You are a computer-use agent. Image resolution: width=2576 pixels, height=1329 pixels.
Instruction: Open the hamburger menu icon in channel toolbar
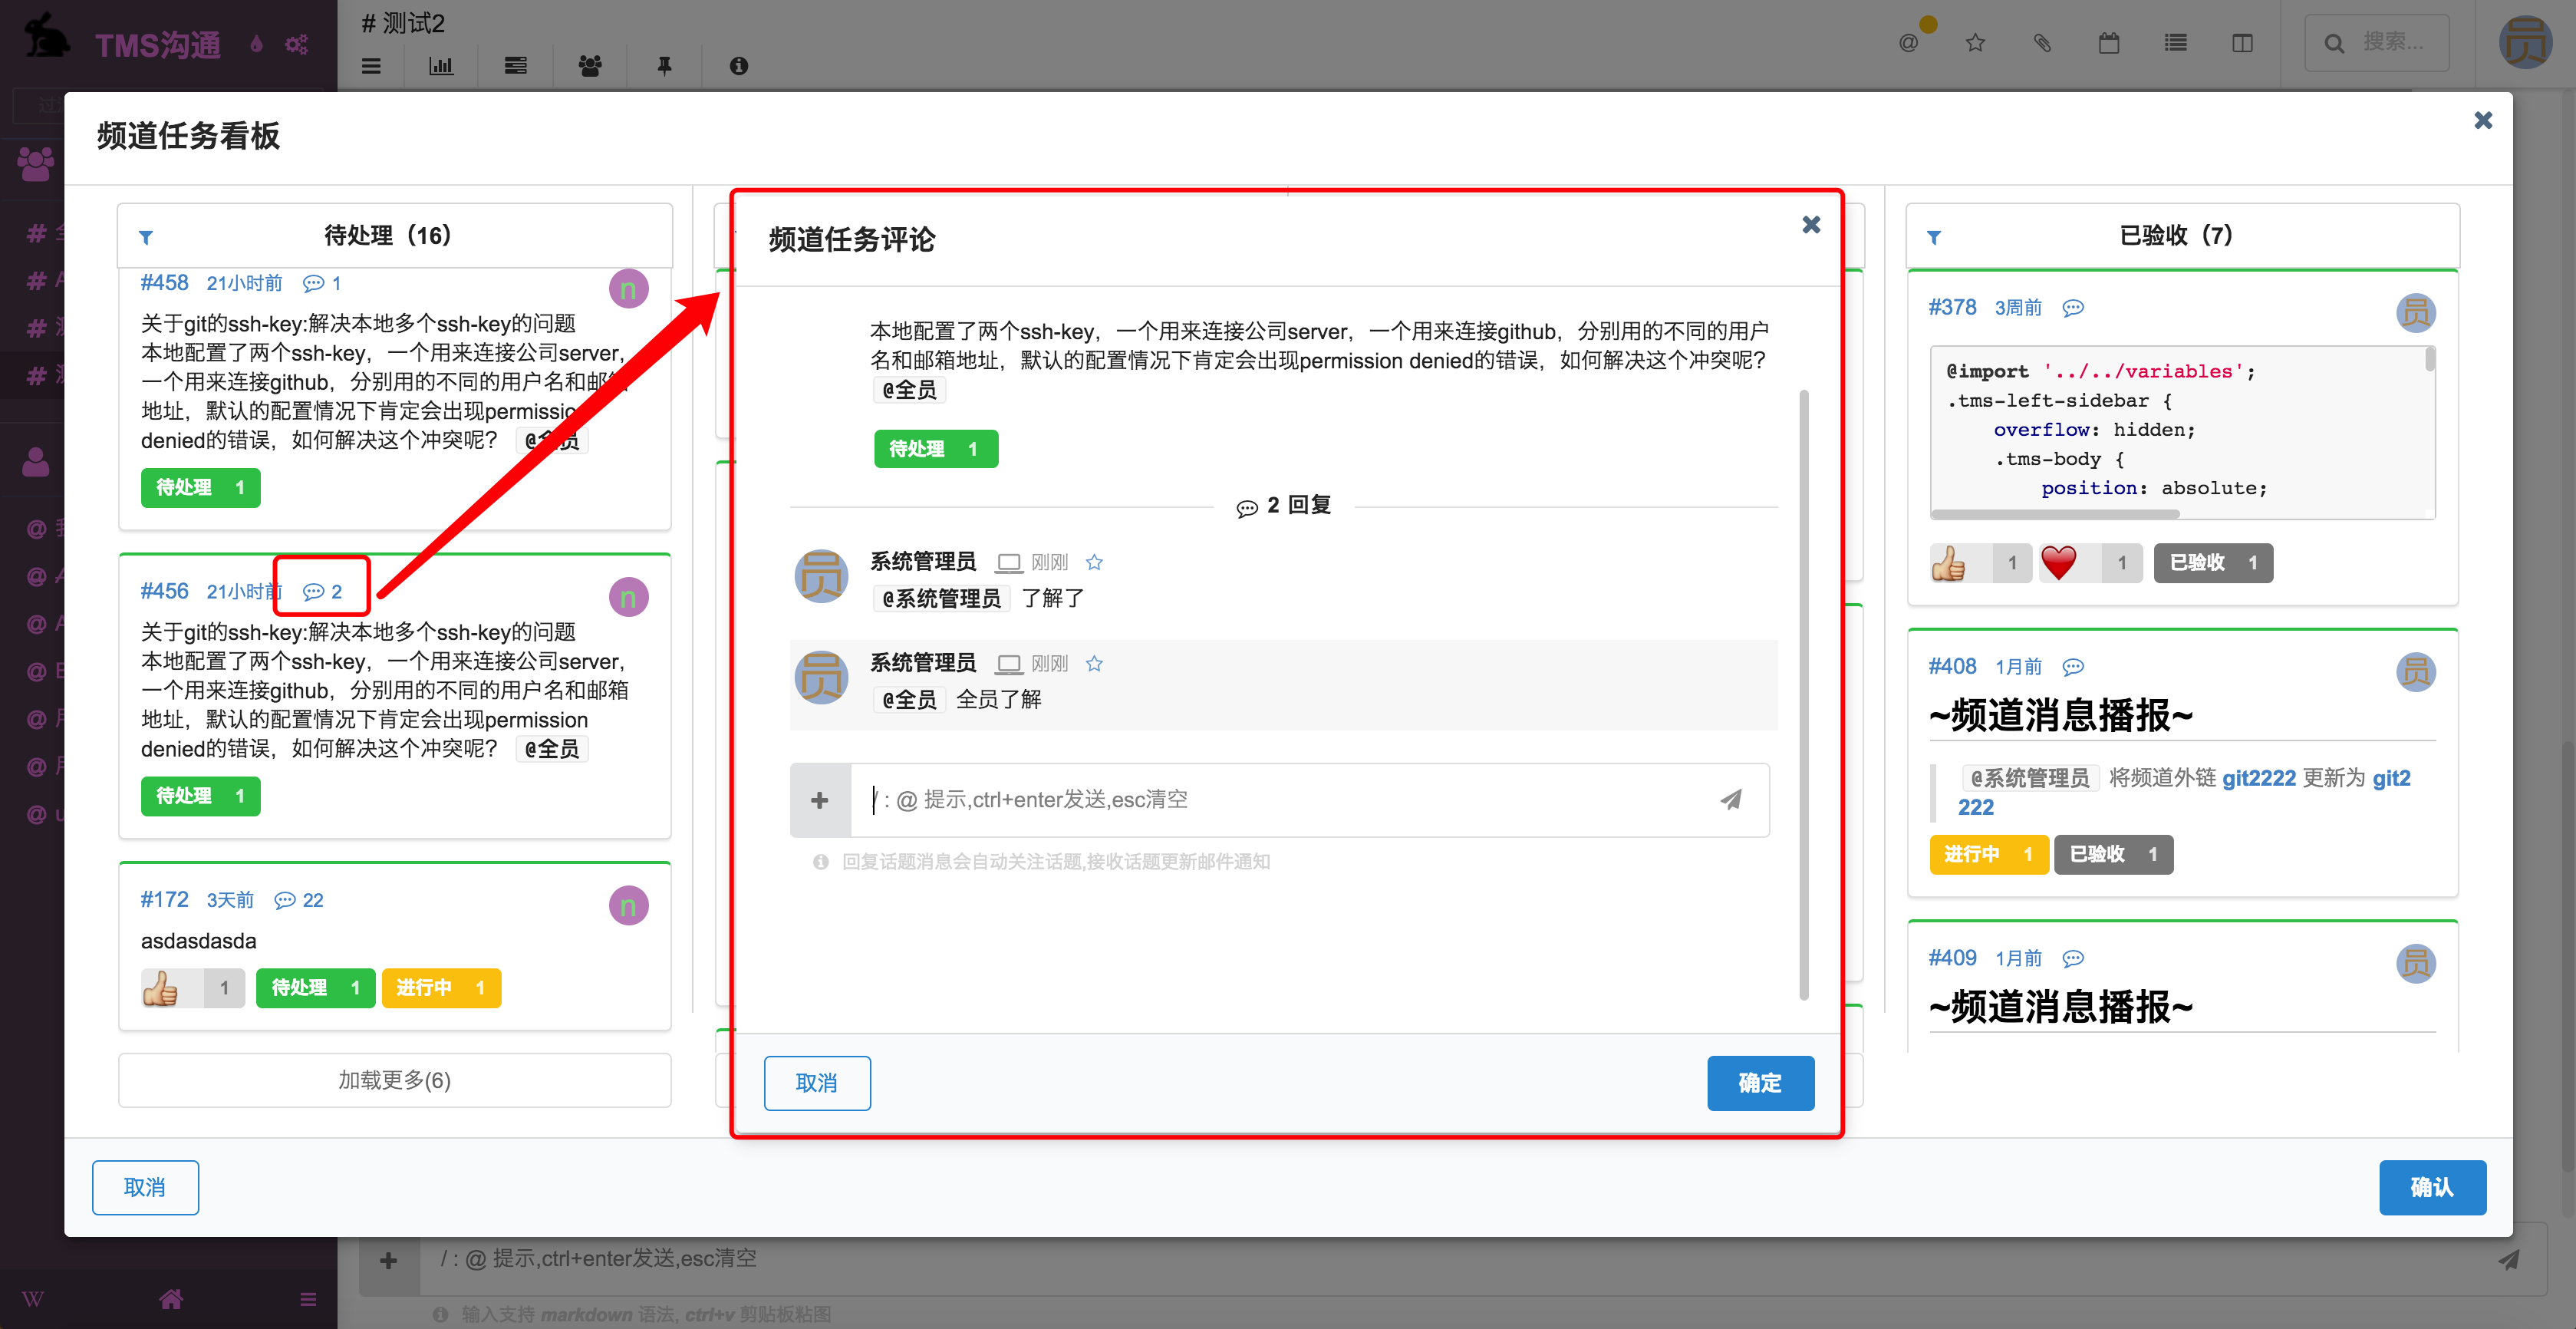(371, 66)
